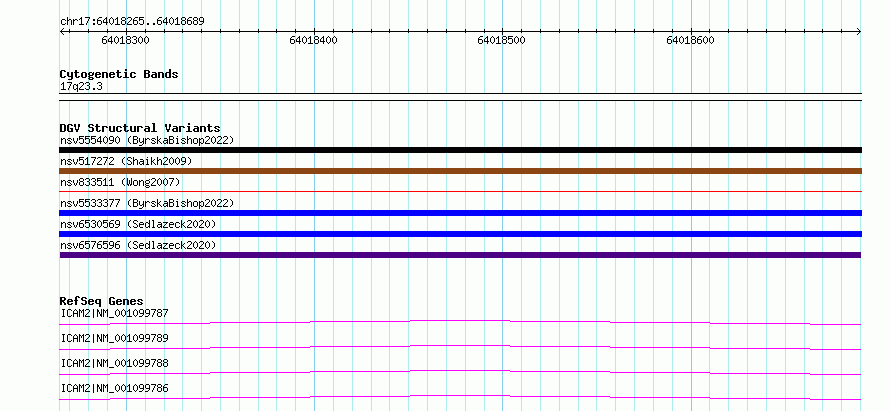Click the ICAM2|NM_001099786 transcript label

point(114,388)
